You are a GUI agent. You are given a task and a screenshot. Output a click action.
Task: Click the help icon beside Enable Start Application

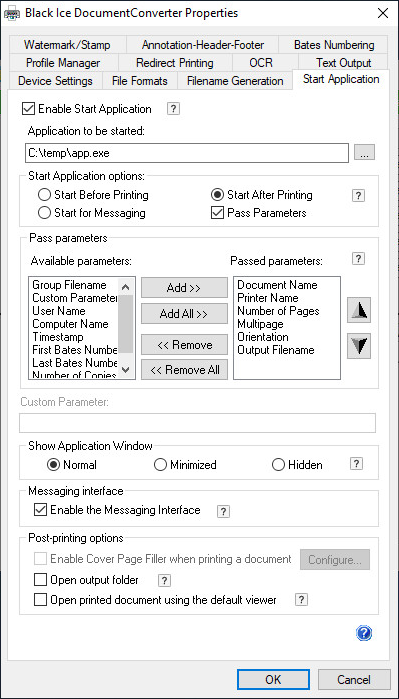point(173,109)
